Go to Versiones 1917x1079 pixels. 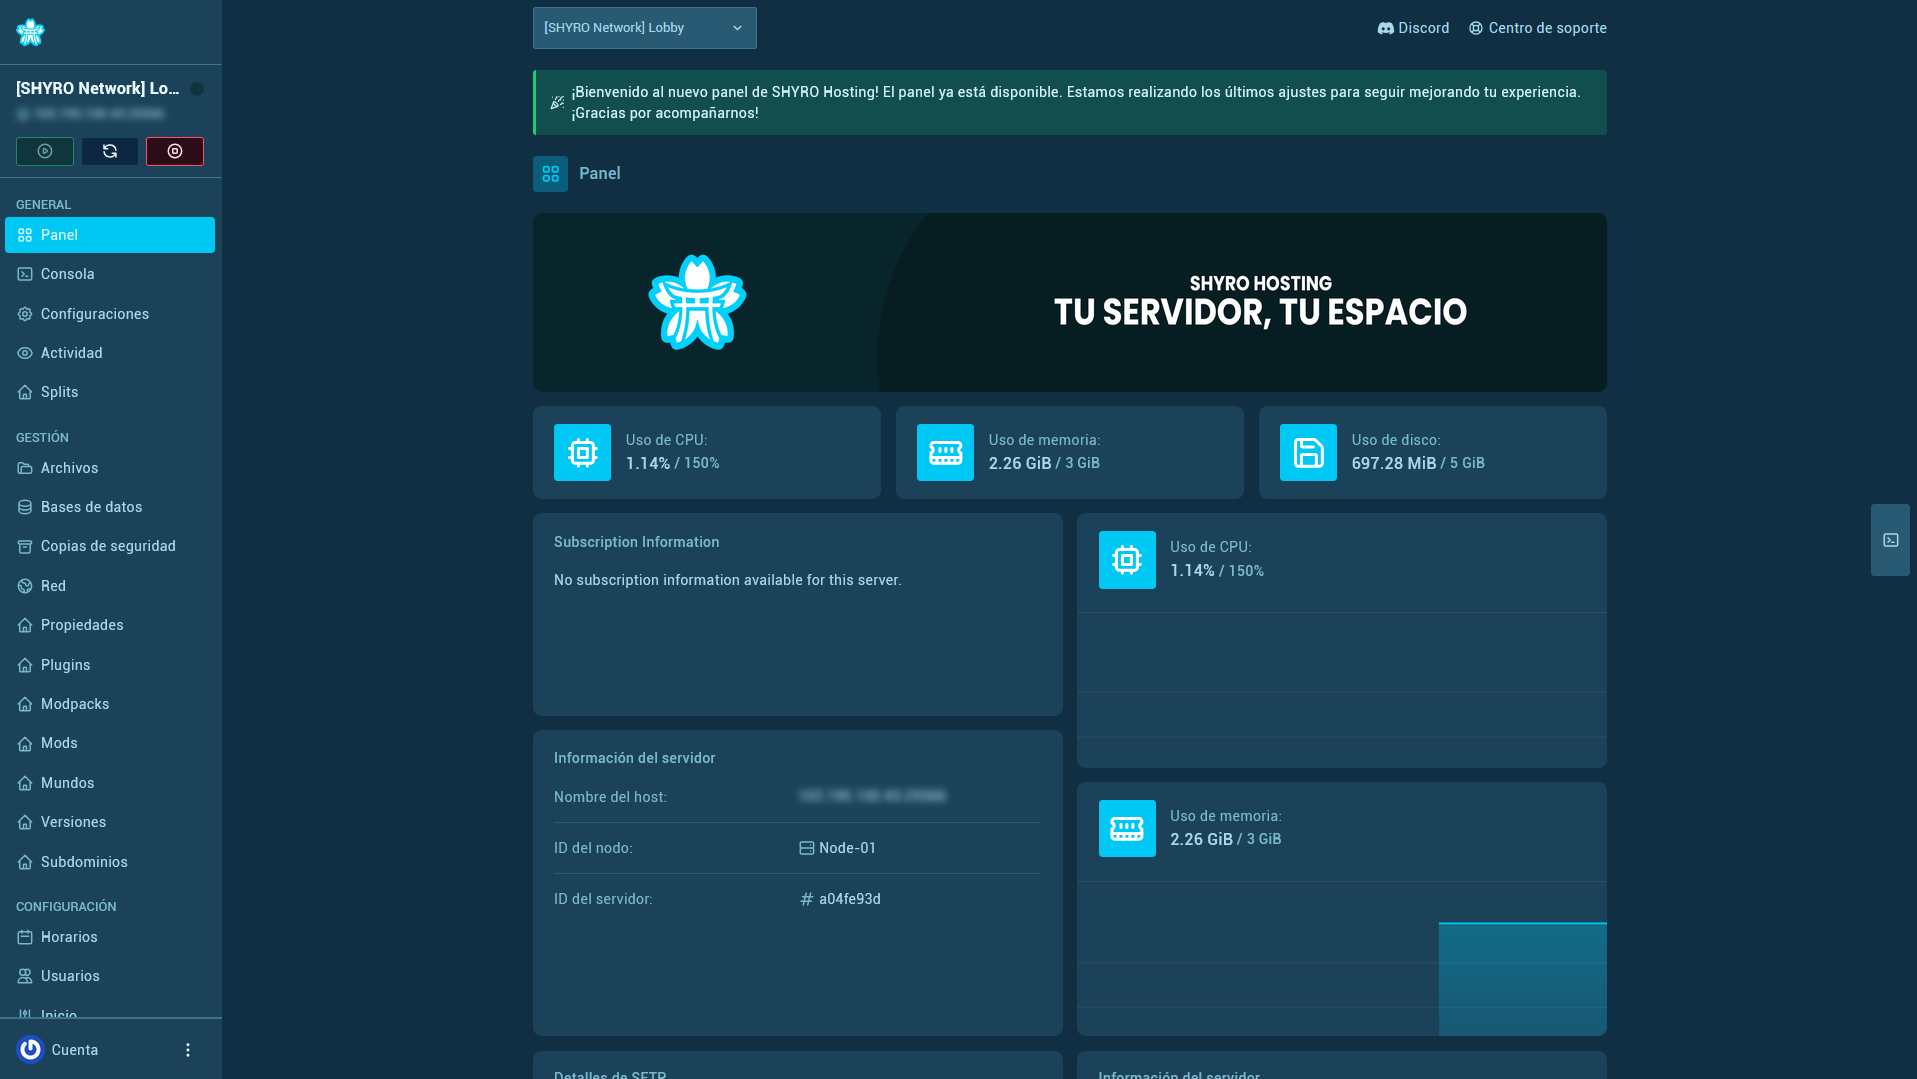[110, 822]
